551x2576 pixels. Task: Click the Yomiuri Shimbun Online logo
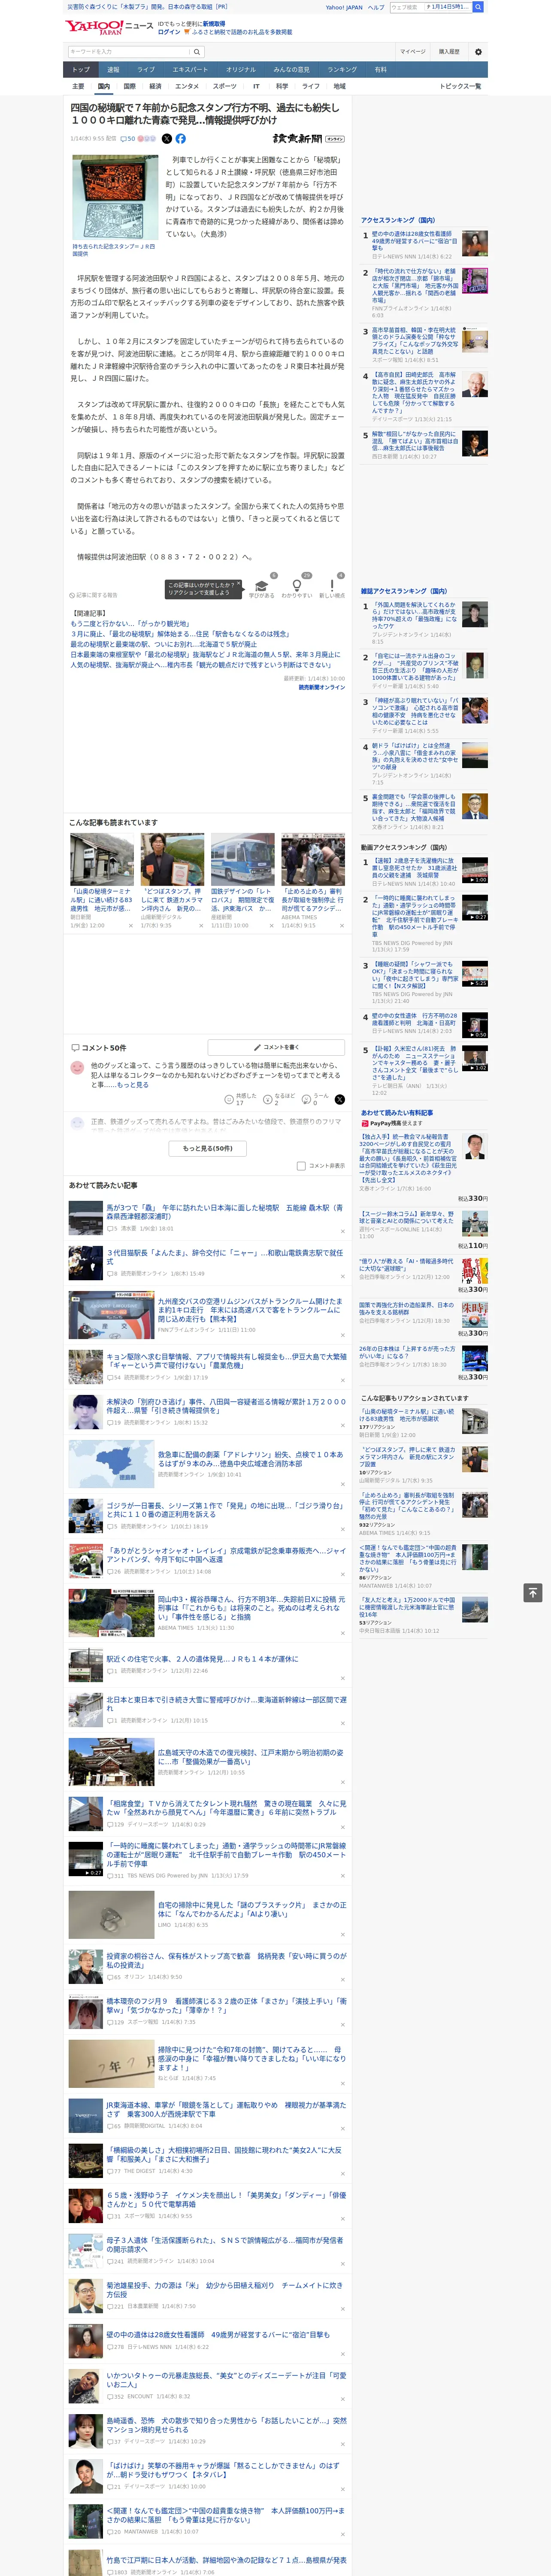tap(308, 139)
